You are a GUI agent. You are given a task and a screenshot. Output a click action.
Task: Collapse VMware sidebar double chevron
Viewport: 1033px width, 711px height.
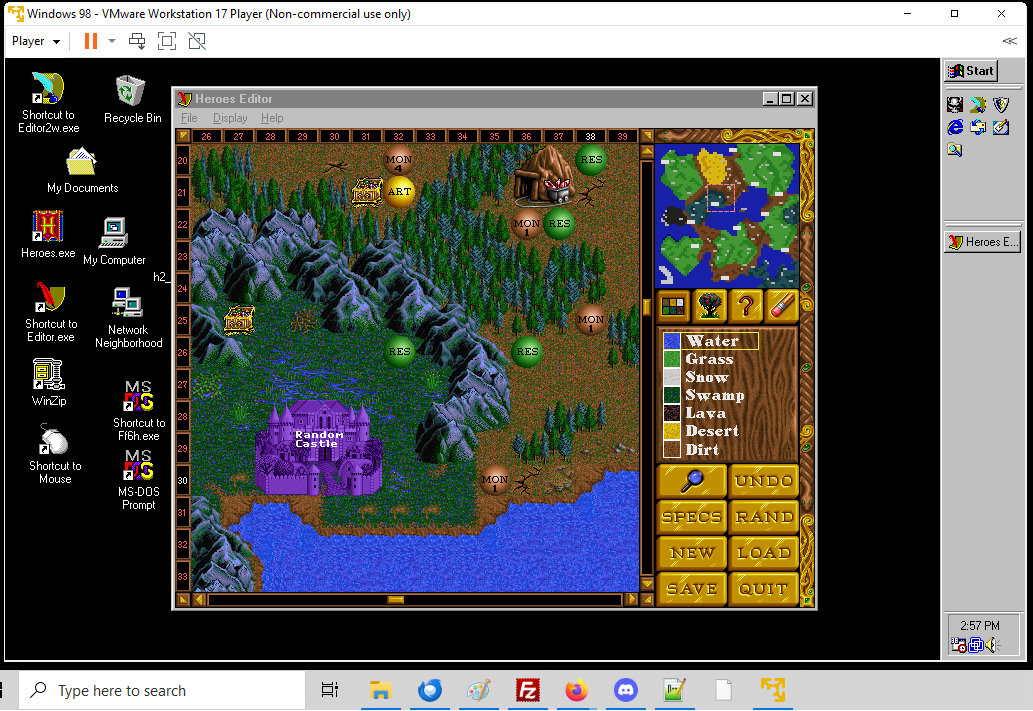point(1009,41)
